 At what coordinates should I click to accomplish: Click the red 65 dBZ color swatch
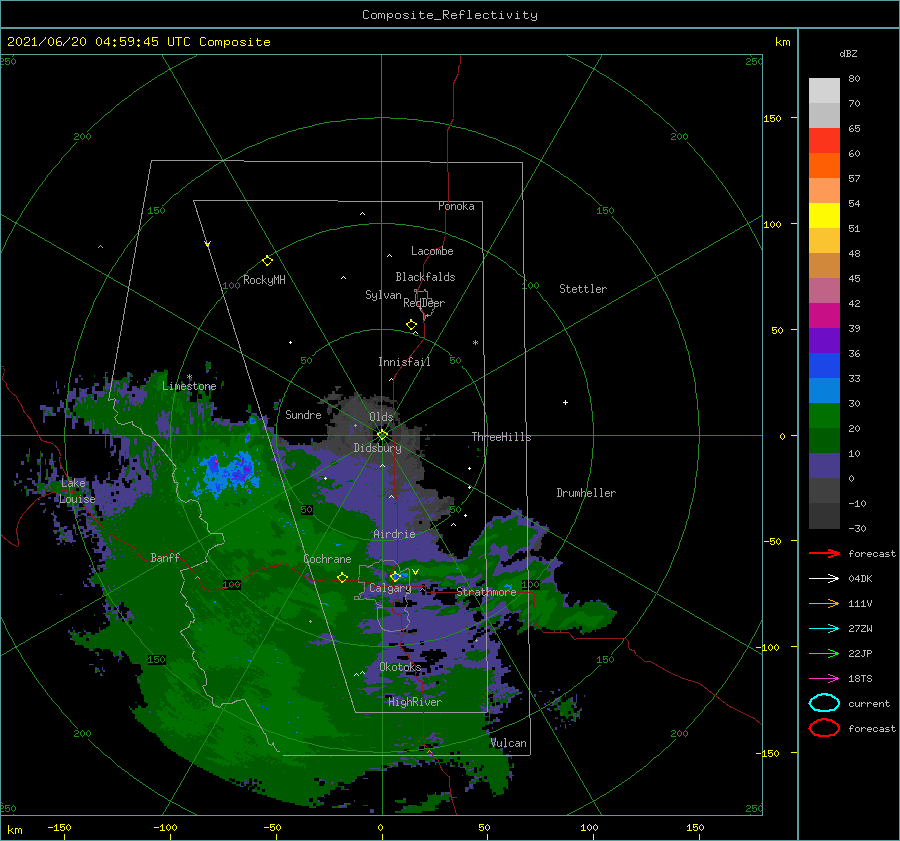tap(824, 141)
